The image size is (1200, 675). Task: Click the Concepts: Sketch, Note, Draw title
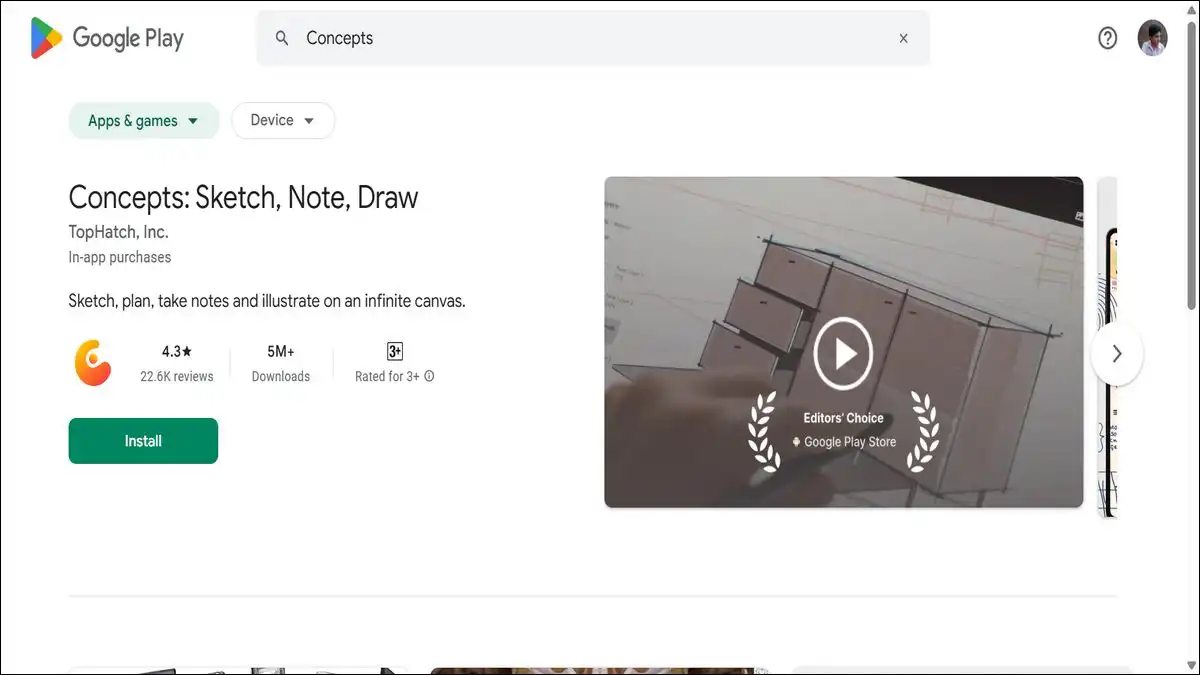coord(243,197)
